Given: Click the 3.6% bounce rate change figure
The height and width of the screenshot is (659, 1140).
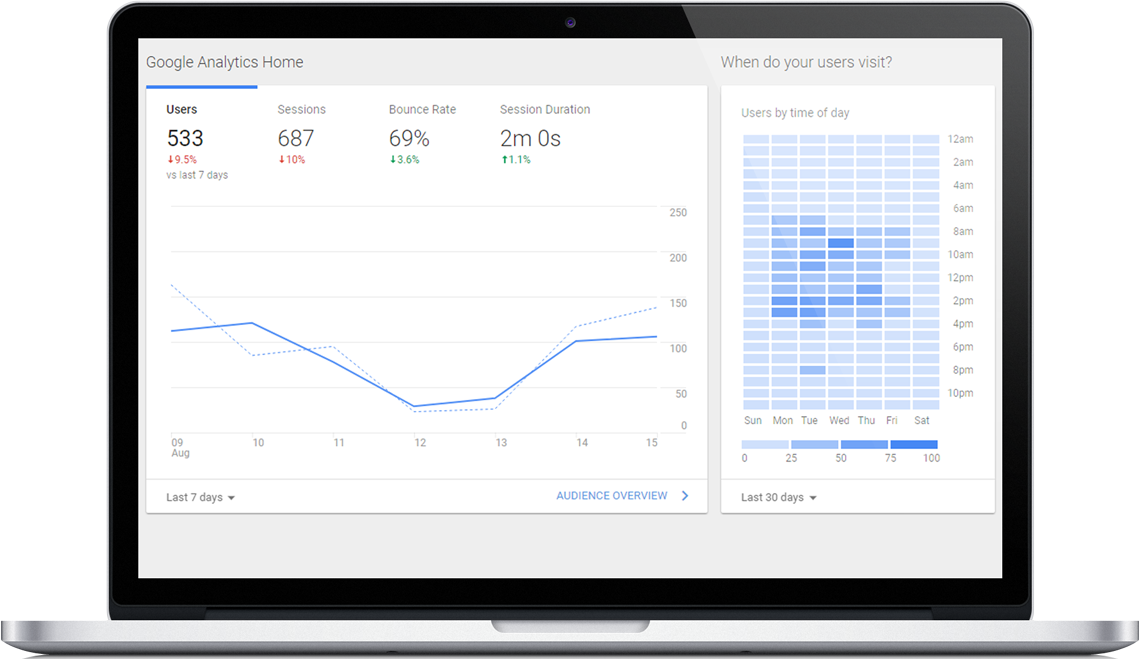Looking at the screenshot, I should pyautogui.click(x=408, y=160).
